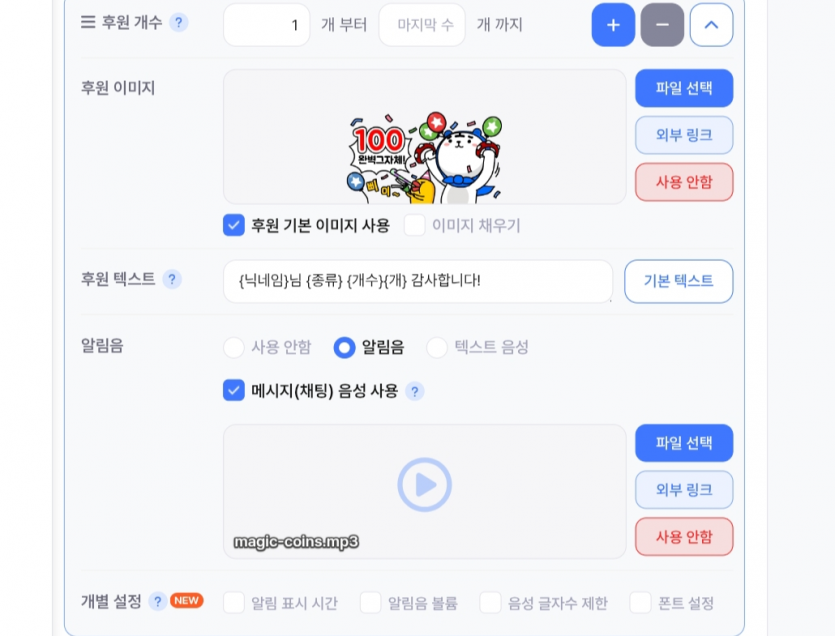The height and width of the screenshot is (636, 835).
Task: Open the help tooltip next to 후원 개수
Action: (178, 23)
